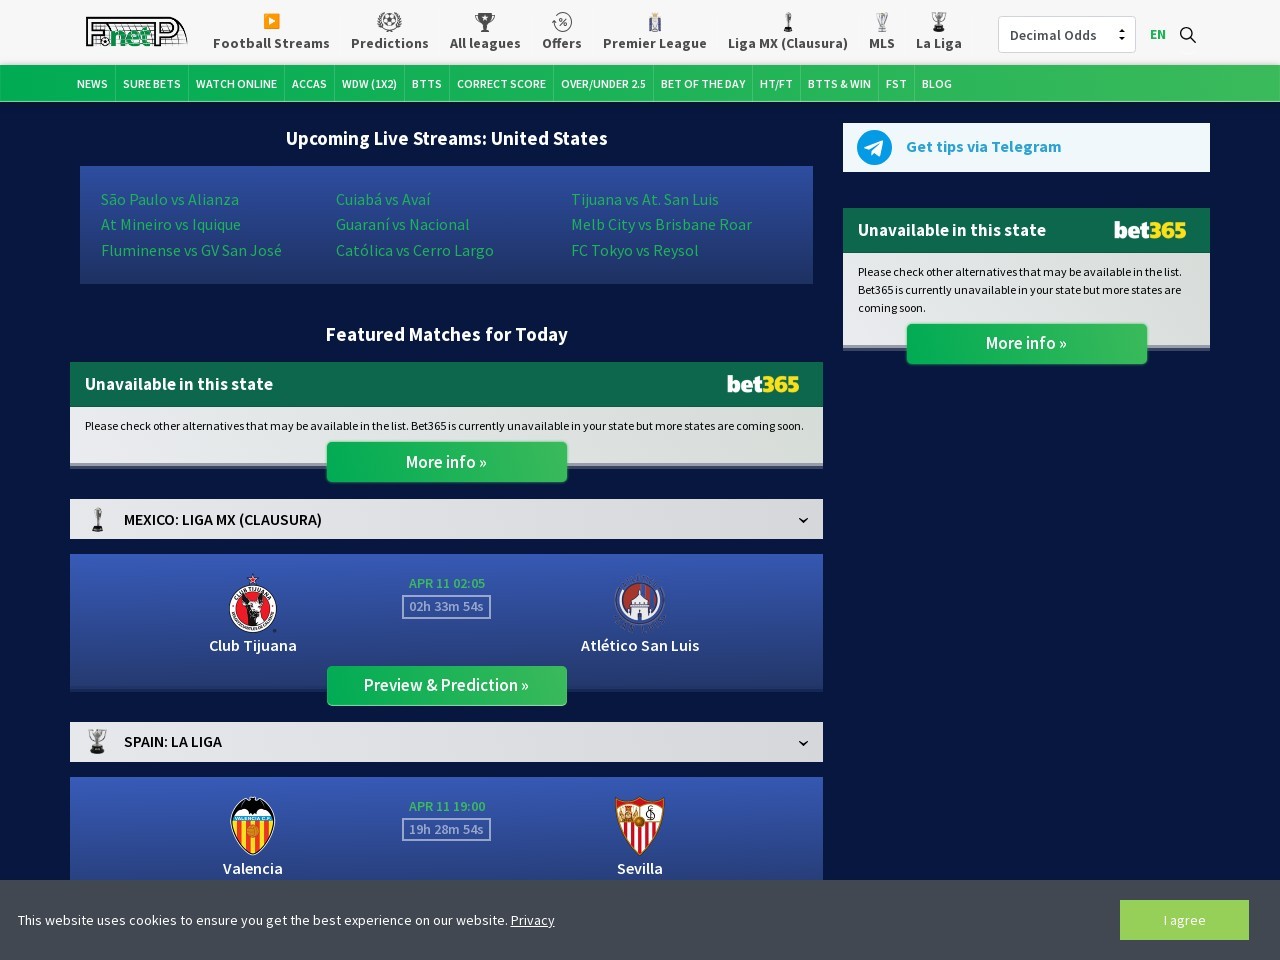
Task: Click the Liga MX section trophy icon
Action: (x=98, y=520)
